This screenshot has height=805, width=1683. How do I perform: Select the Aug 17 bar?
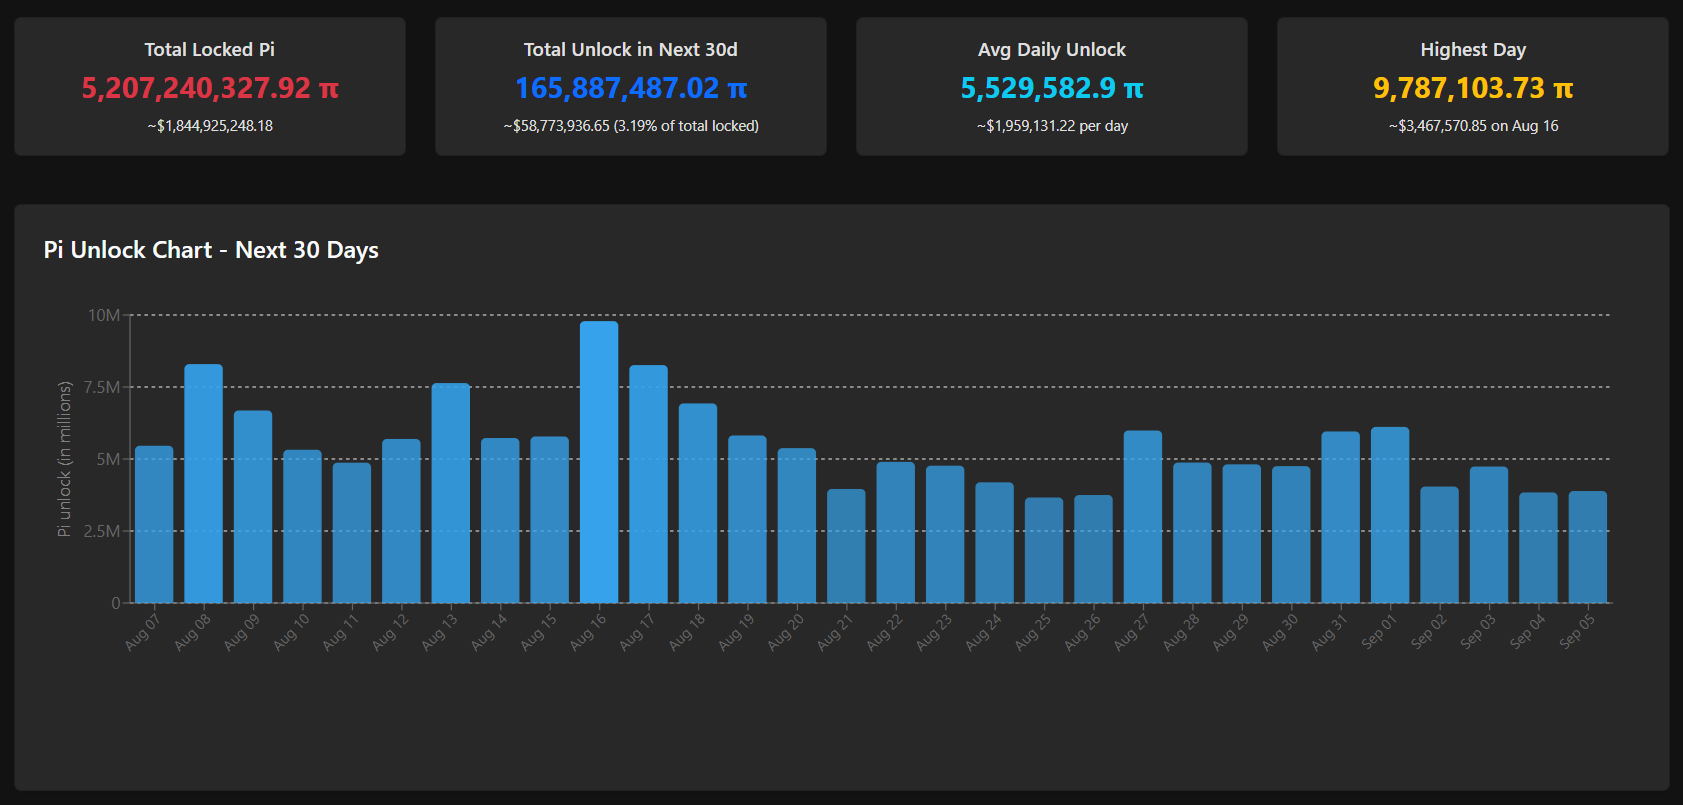tap(648, 484)
